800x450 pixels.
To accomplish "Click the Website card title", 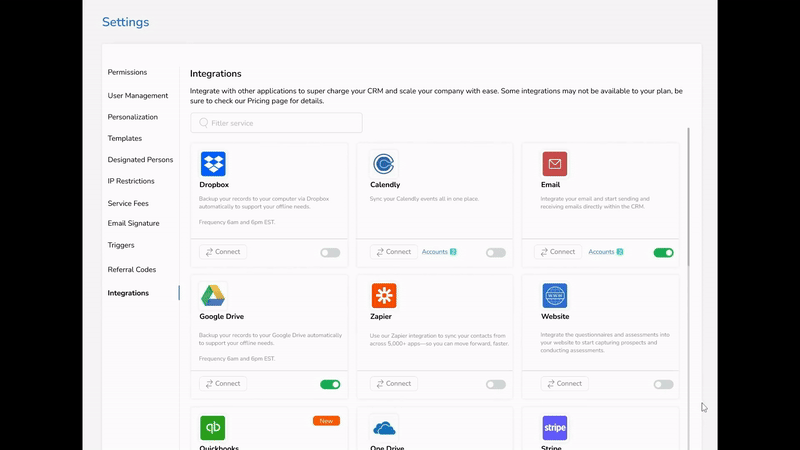I will 555,316.
